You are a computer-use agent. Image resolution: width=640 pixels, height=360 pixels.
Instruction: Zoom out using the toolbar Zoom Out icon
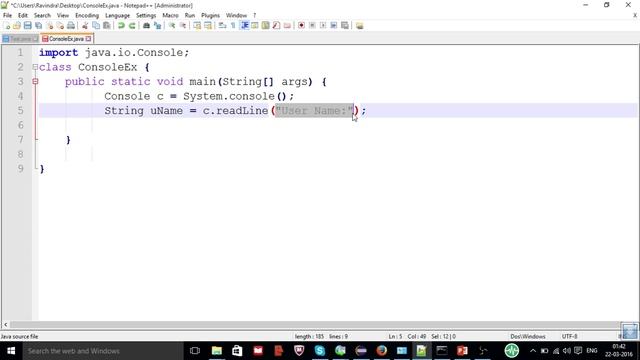click(x=183, y=26)
